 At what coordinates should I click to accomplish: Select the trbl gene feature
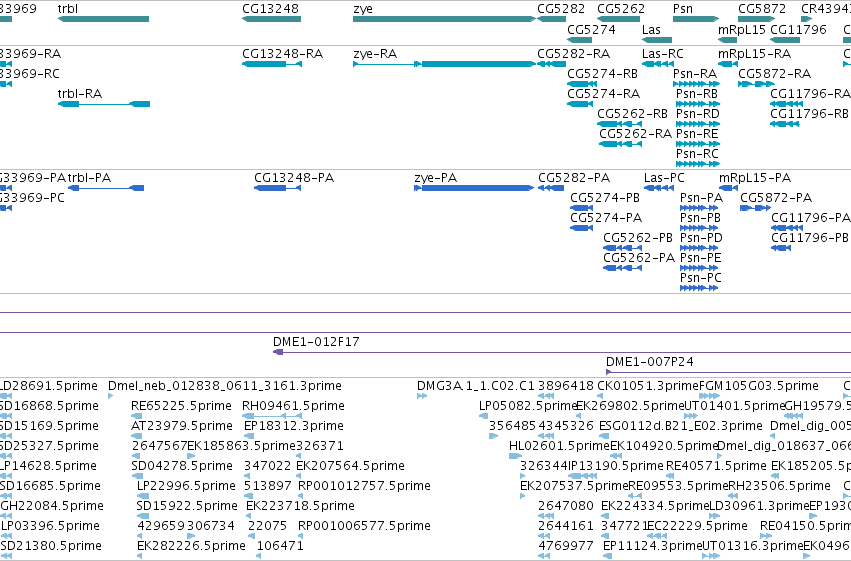point(103,19)
